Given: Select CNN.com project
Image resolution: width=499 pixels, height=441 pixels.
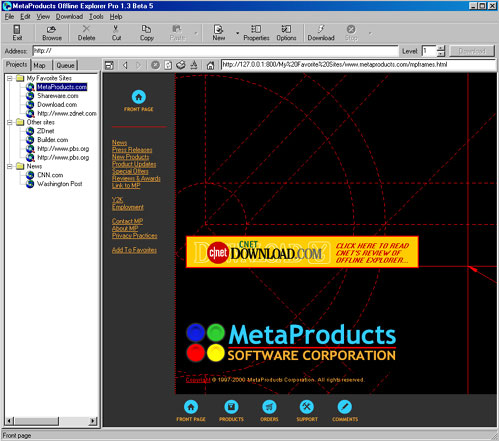Looking at the screenshot, I should point(50,175).
